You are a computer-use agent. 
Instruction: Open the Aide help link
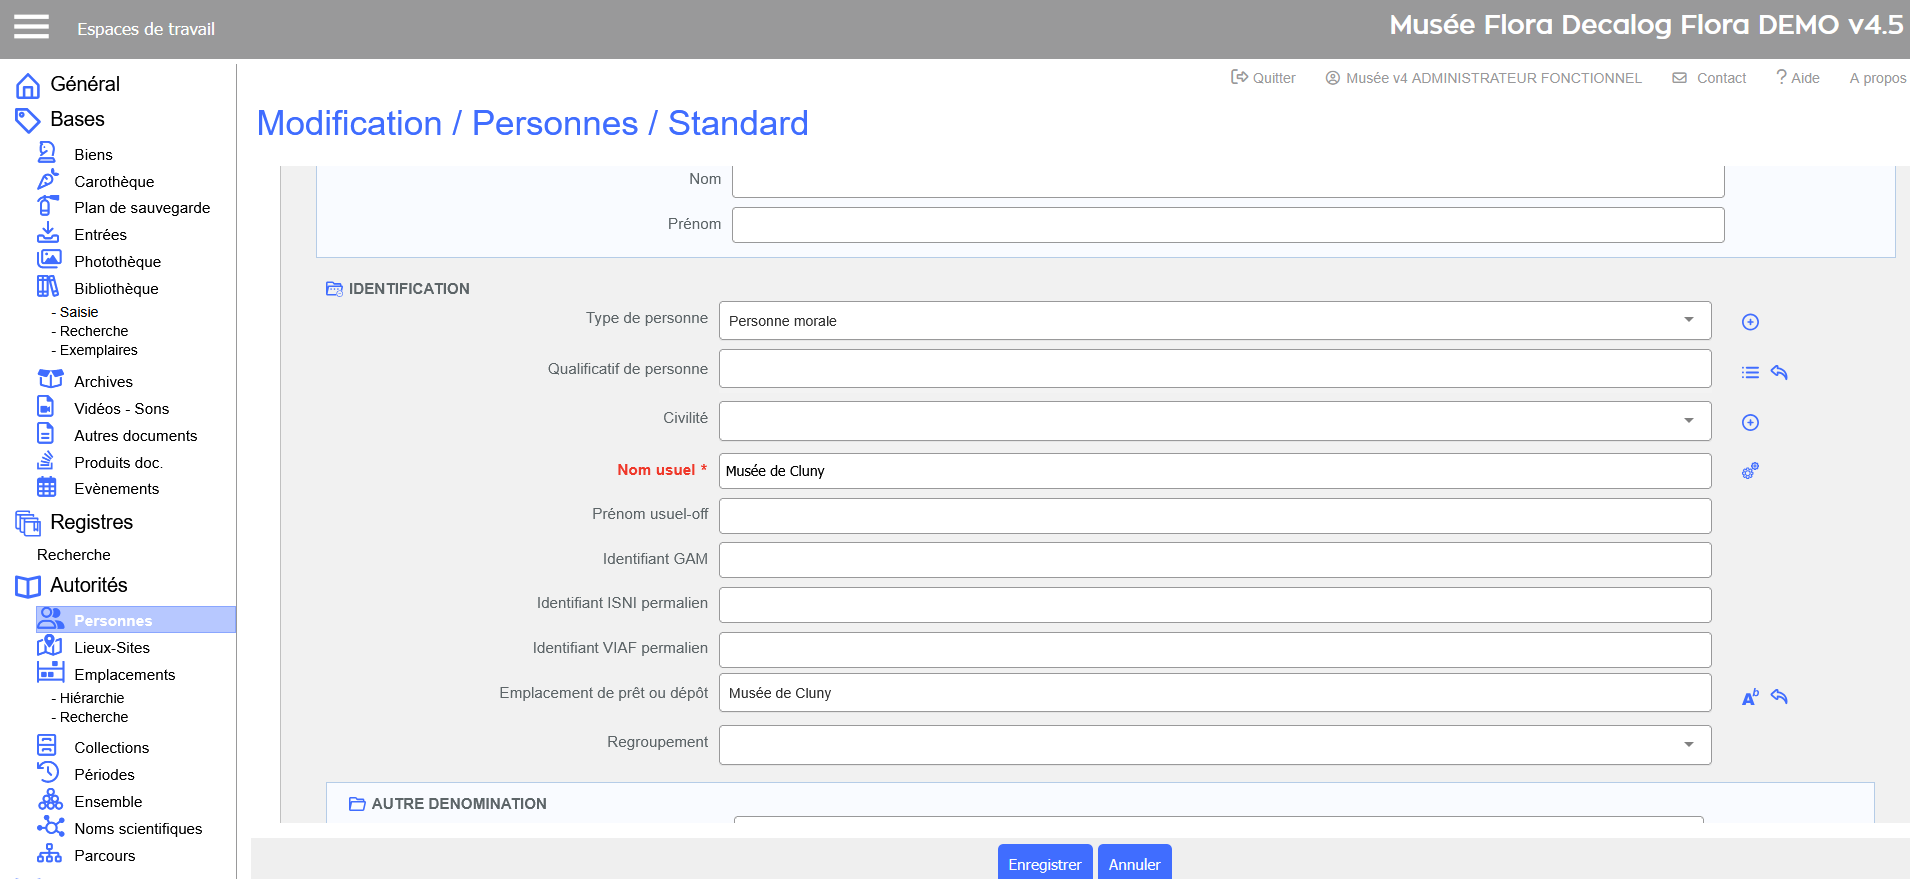tap(1797, 78)
